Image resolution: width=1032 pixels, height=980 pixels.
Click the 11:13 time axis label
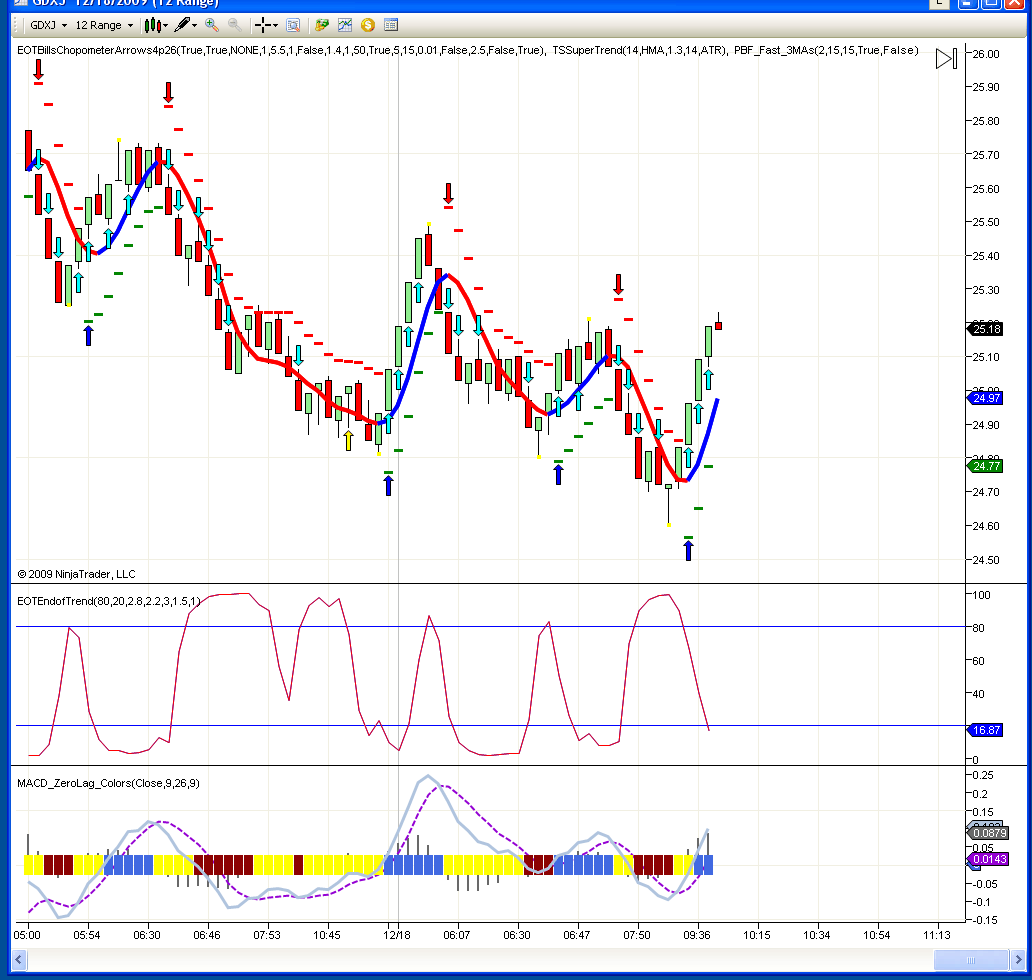tap(937, 935)
